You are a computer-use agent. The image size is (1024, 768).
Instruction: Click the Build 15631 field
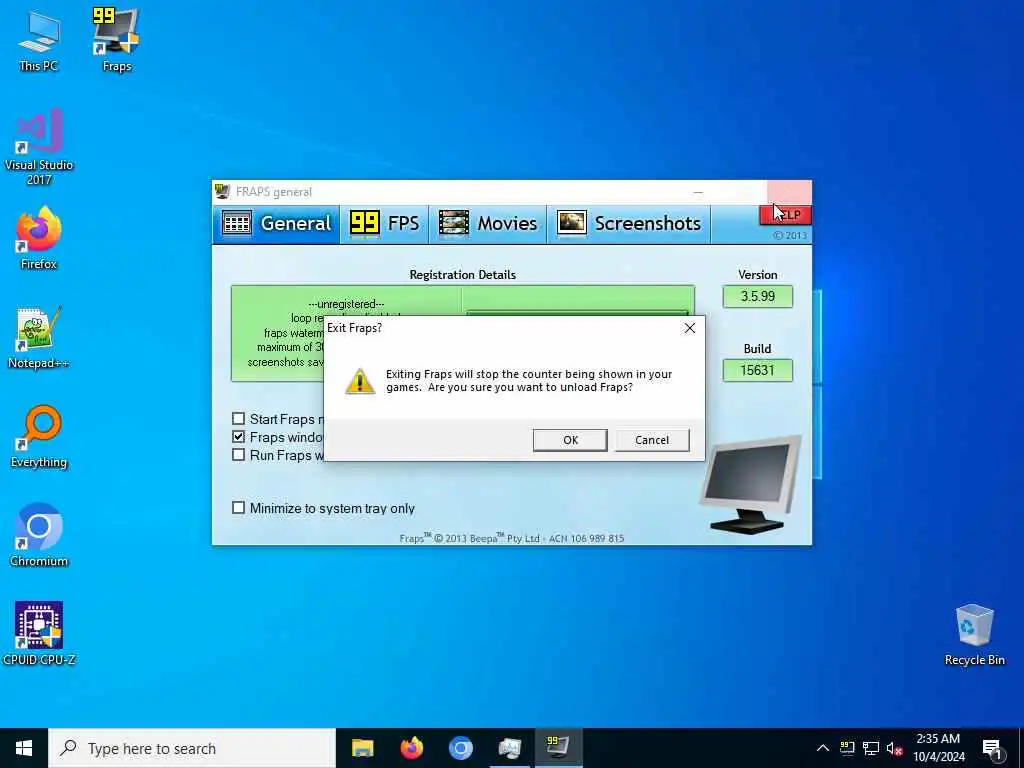click(758, 370)
